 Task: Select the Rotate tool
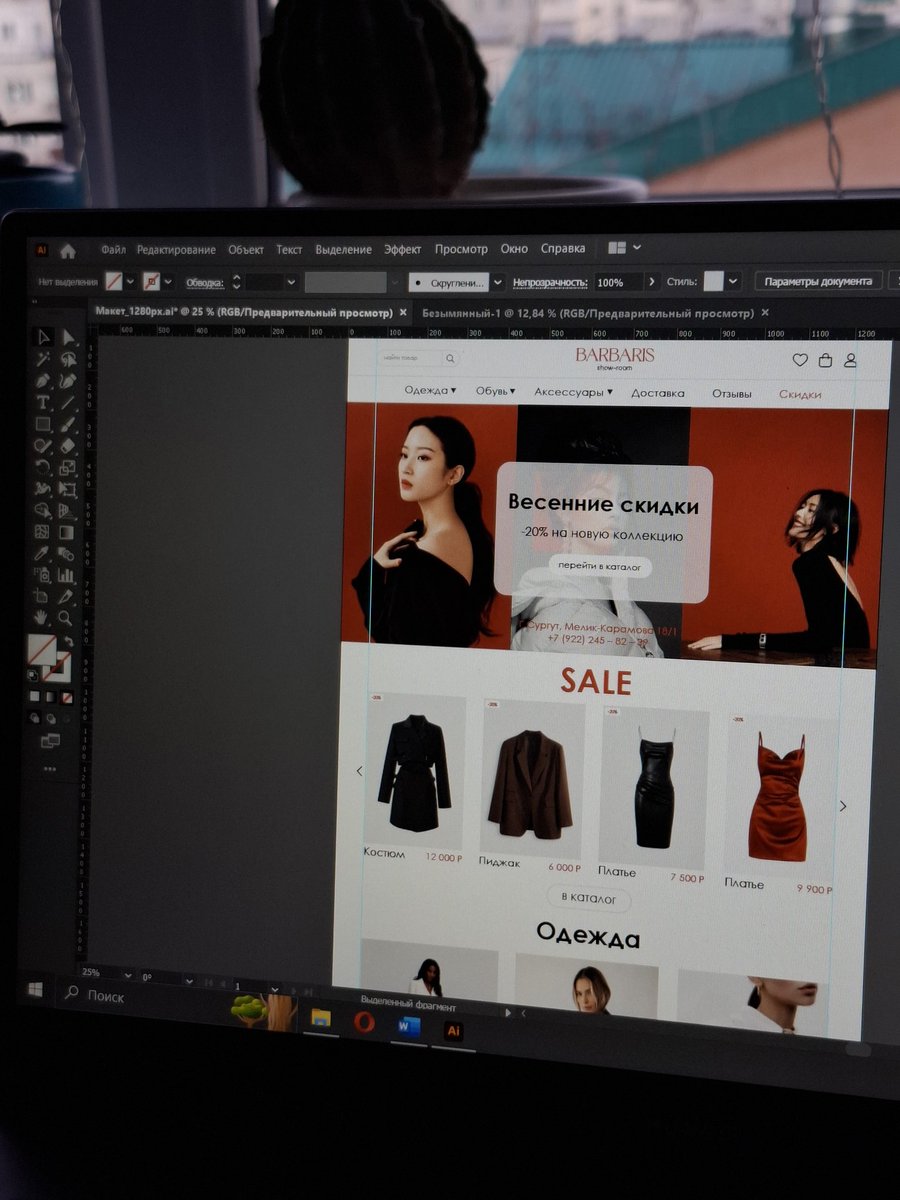coord(42,467)
